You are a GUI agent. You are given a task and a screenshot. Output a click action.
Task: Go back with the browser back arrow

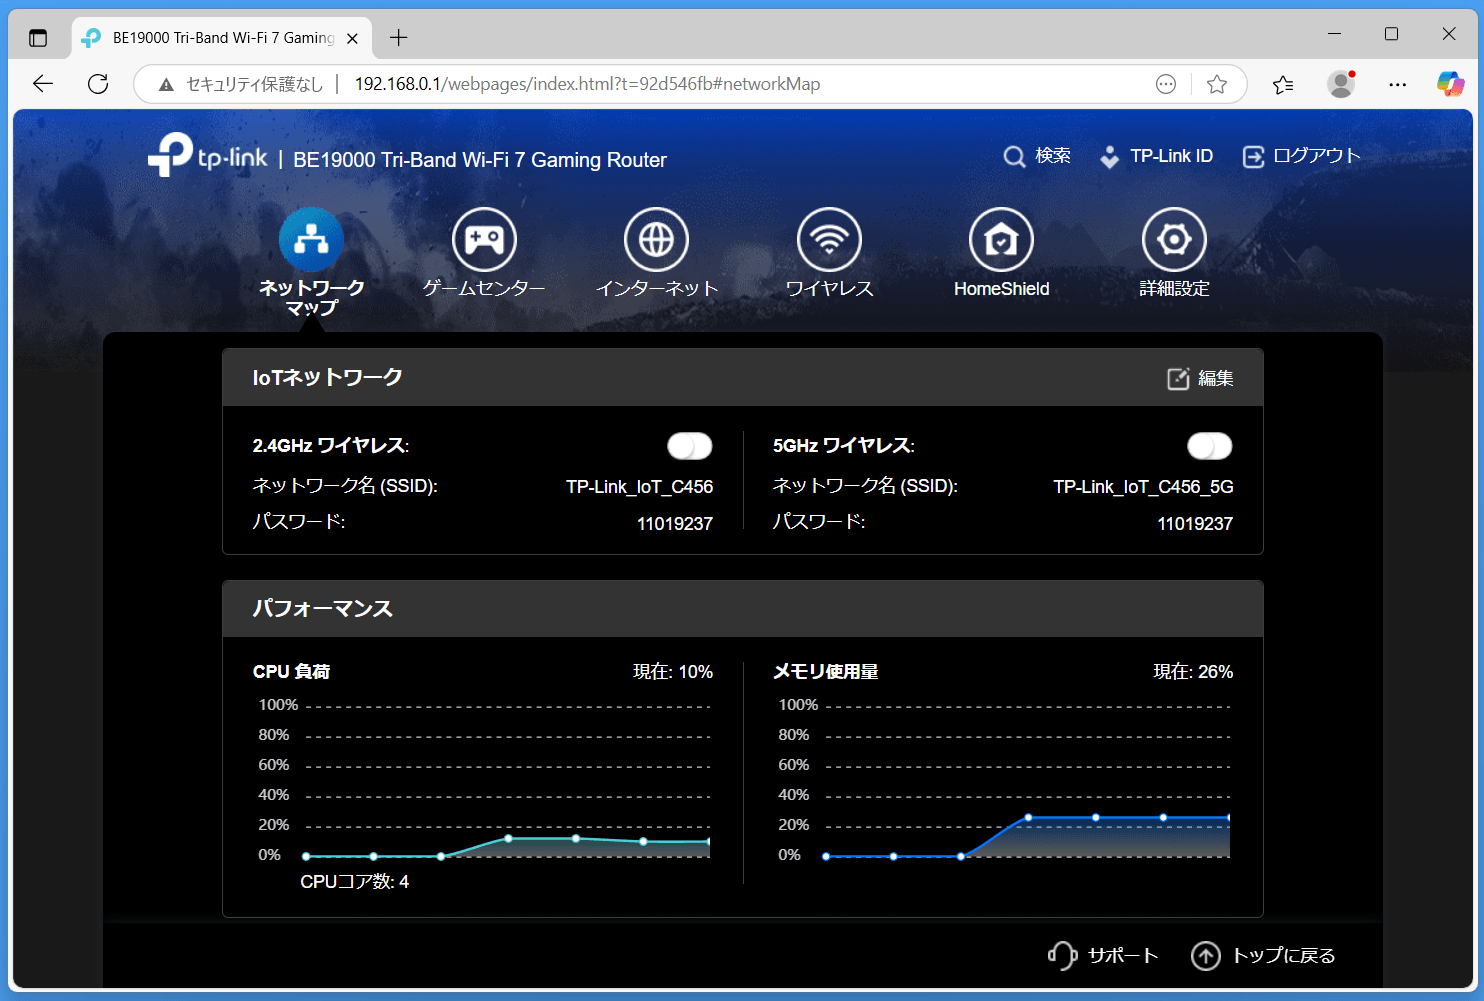coord(43,84)
